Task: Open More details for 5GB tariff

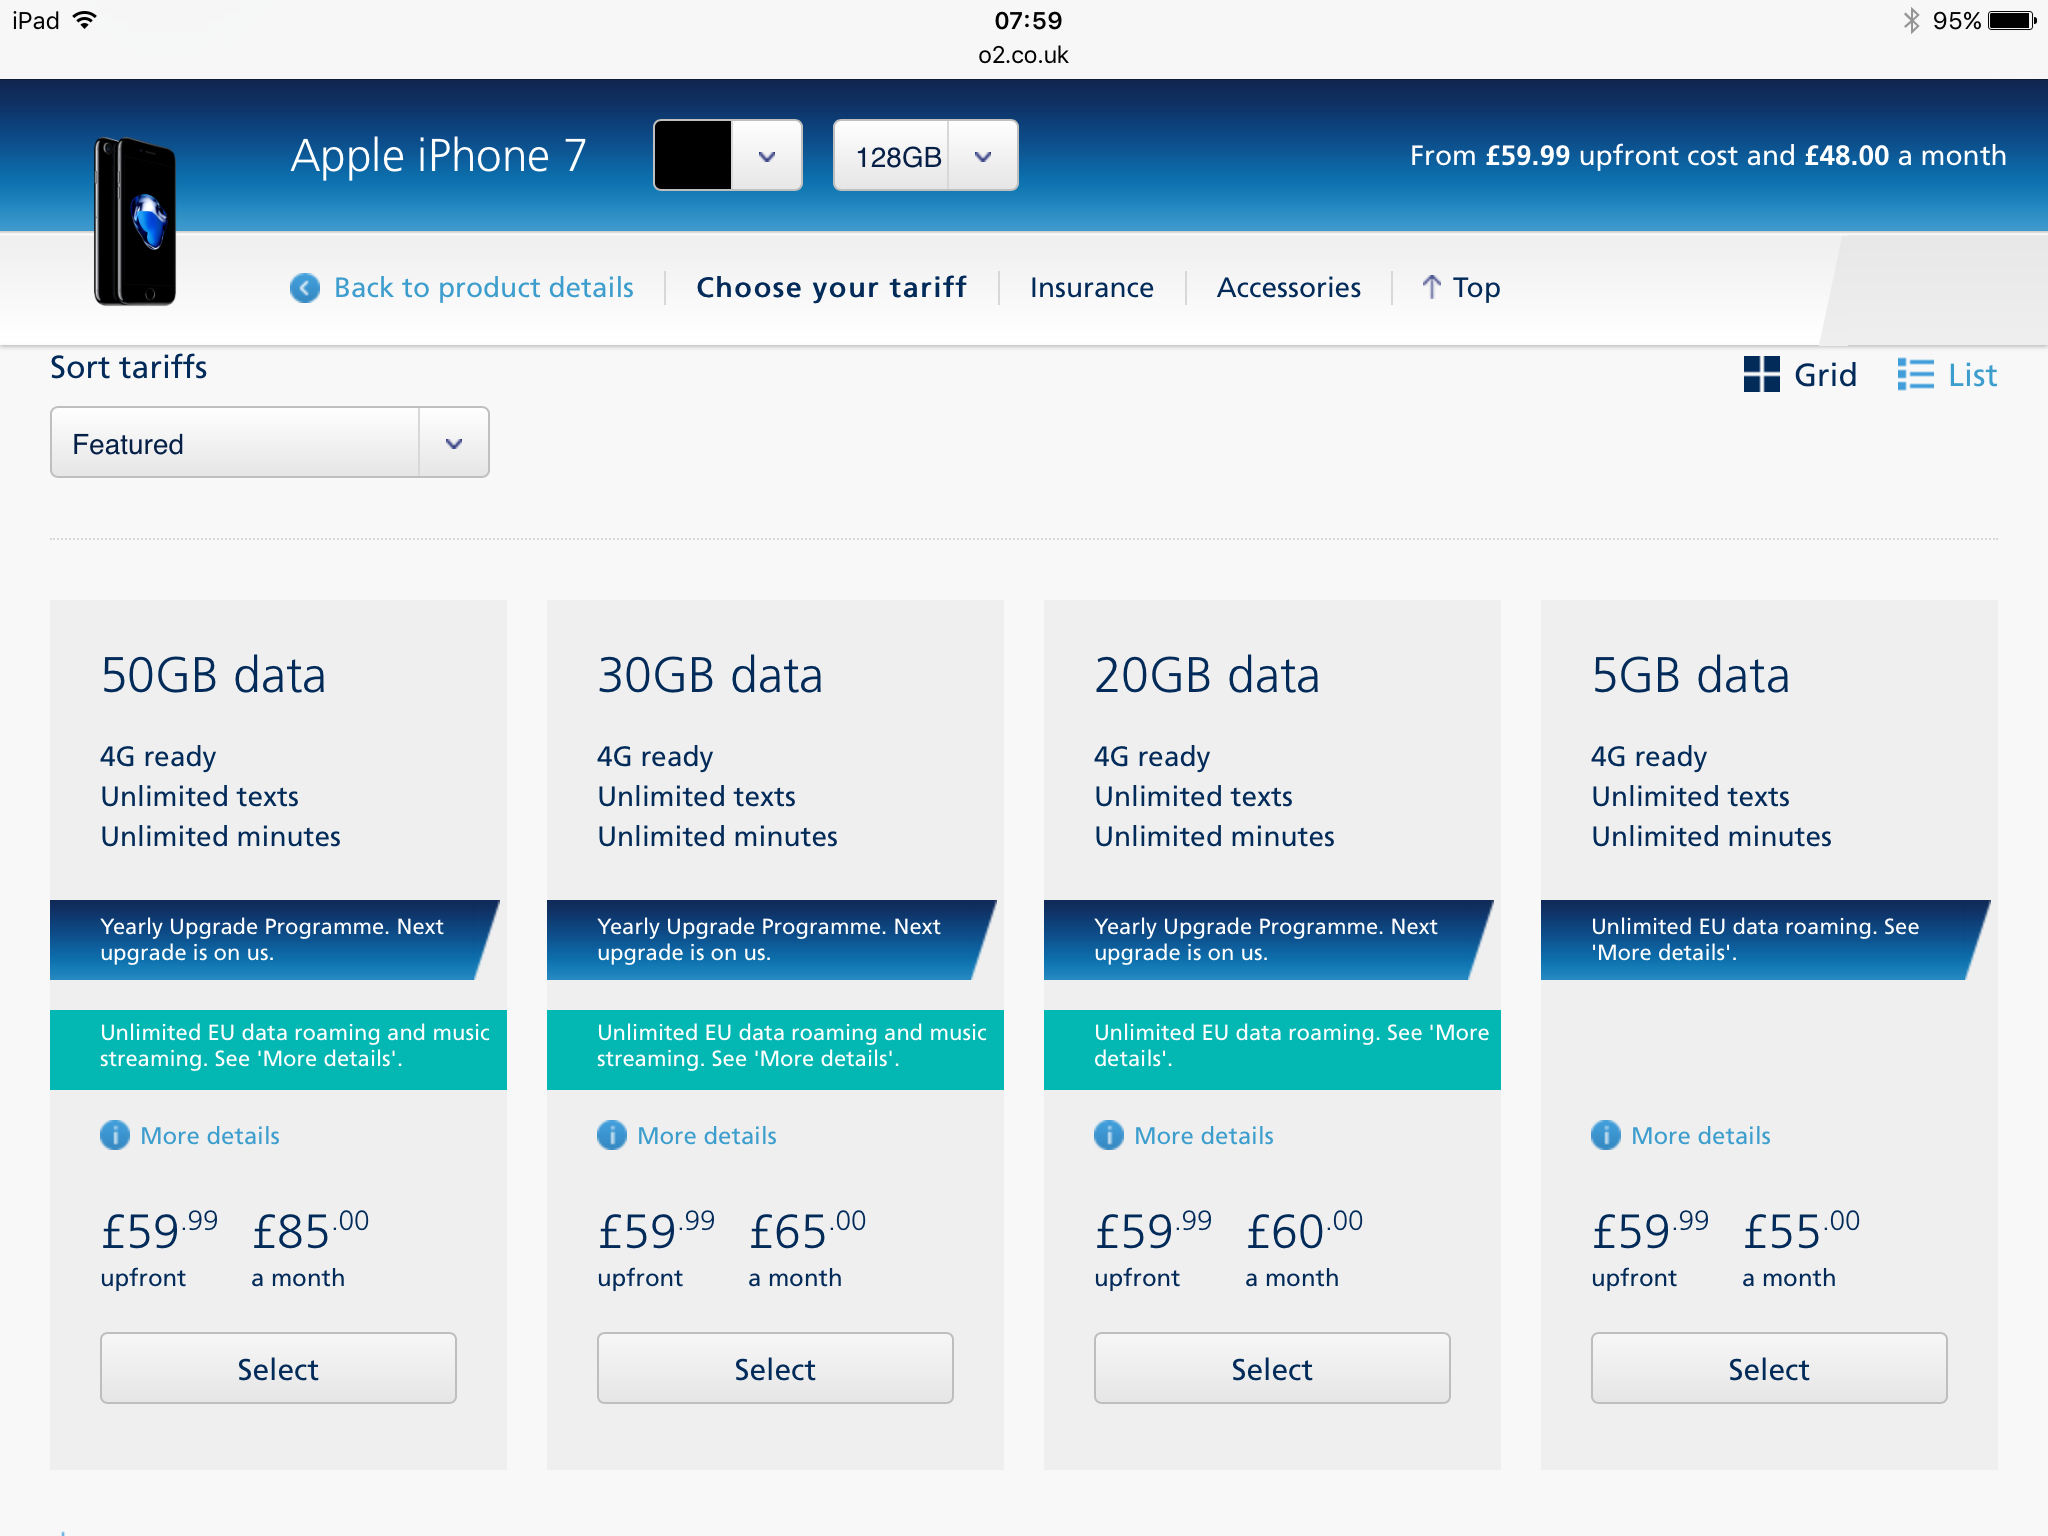Action: [1681, 1135]
